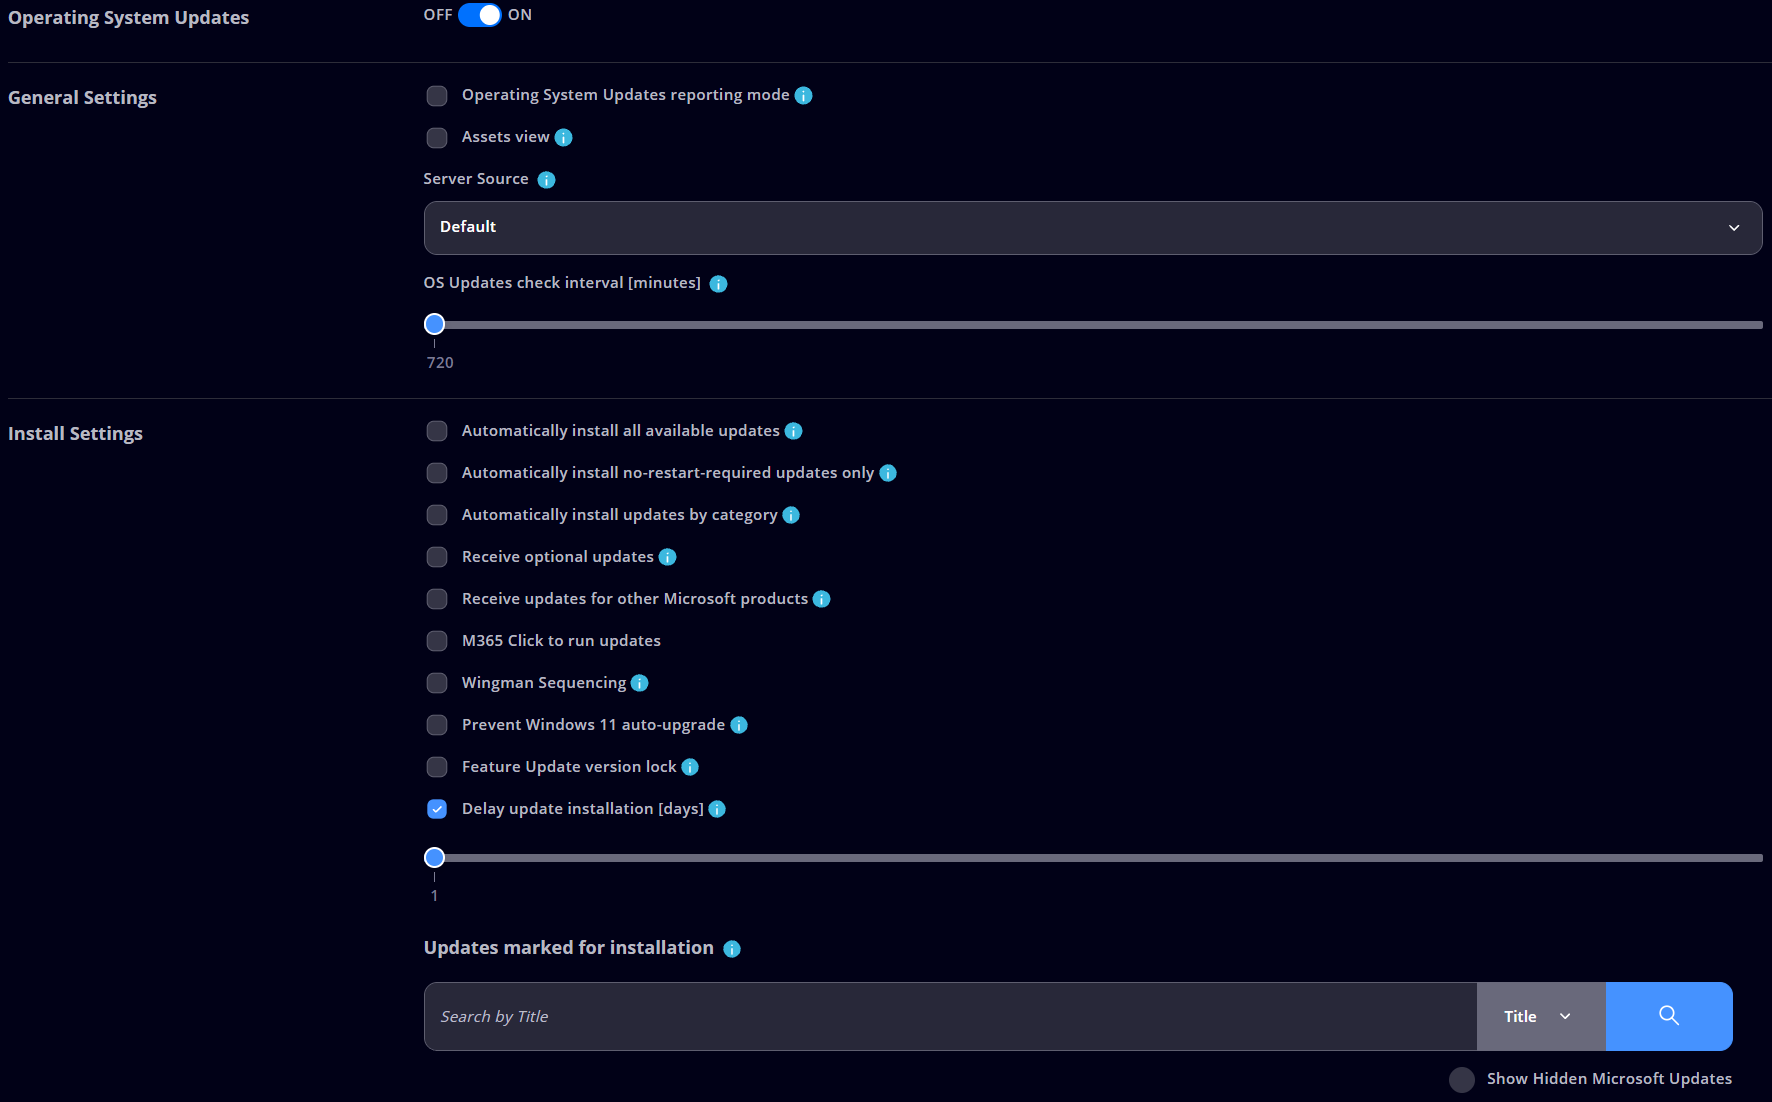
Task: Uncheck Delay update installation checkbox
Action: [437, 809]
